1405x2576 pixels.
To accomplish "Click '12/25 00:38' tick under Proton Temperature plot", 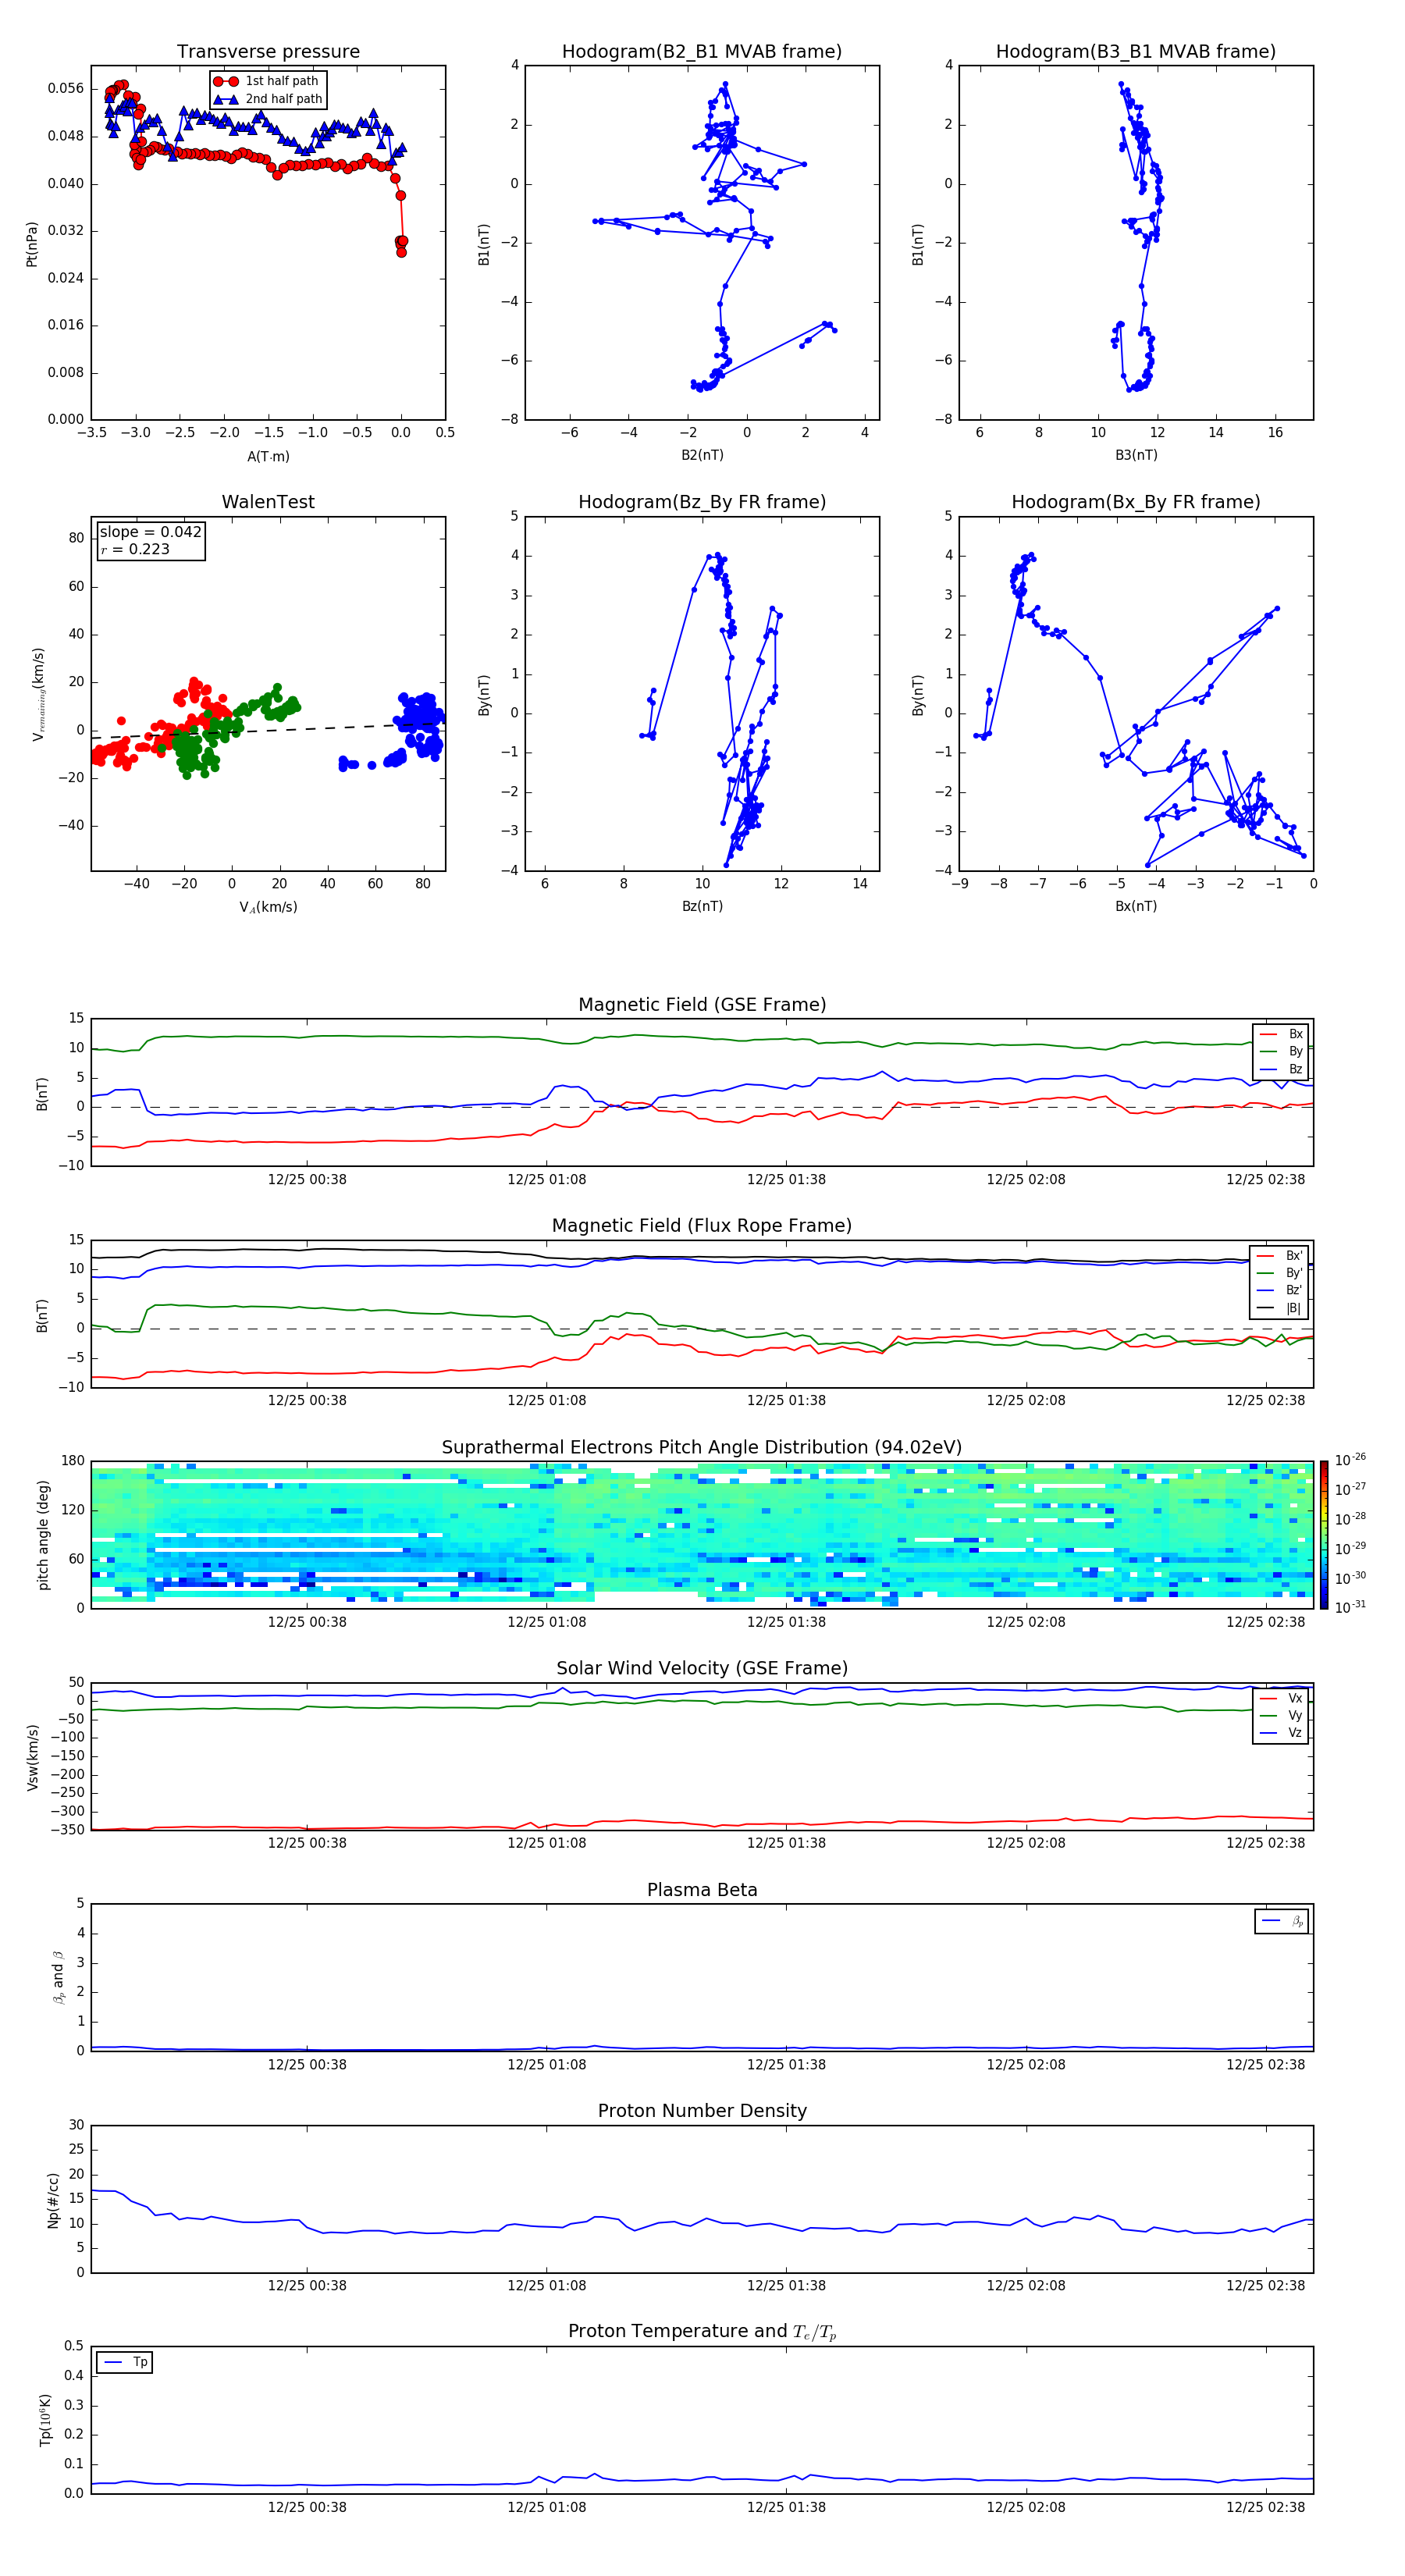I will point(307,2507).
